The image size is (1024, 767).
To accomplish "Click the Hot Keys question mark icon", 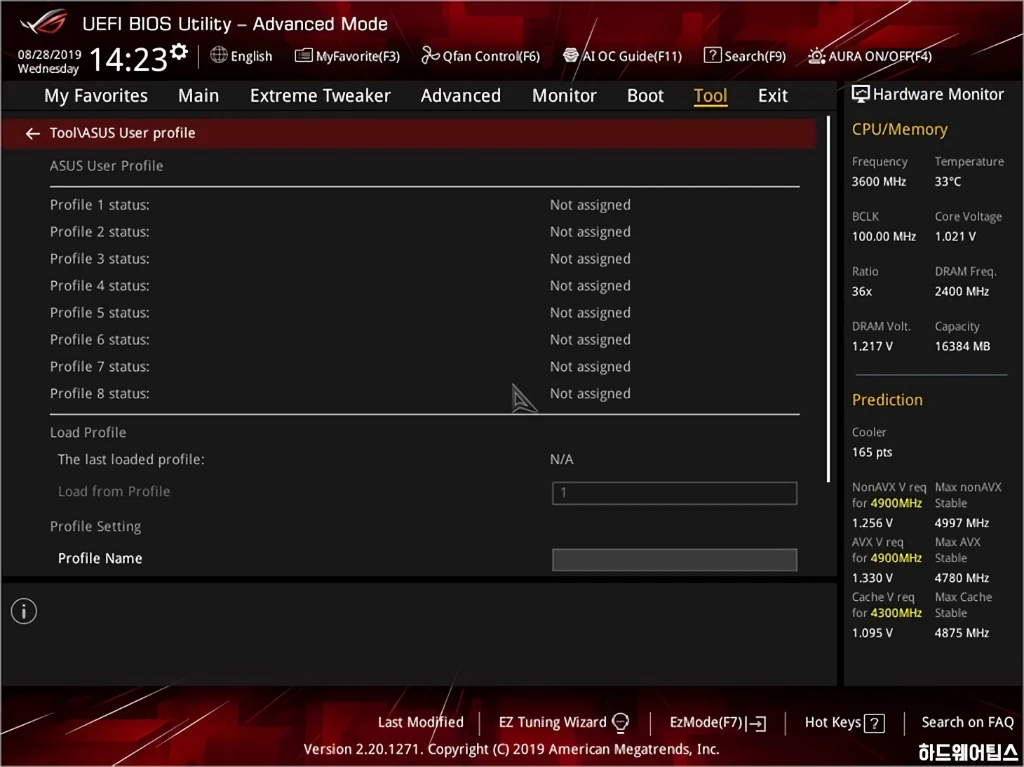I will coord(874,723).
